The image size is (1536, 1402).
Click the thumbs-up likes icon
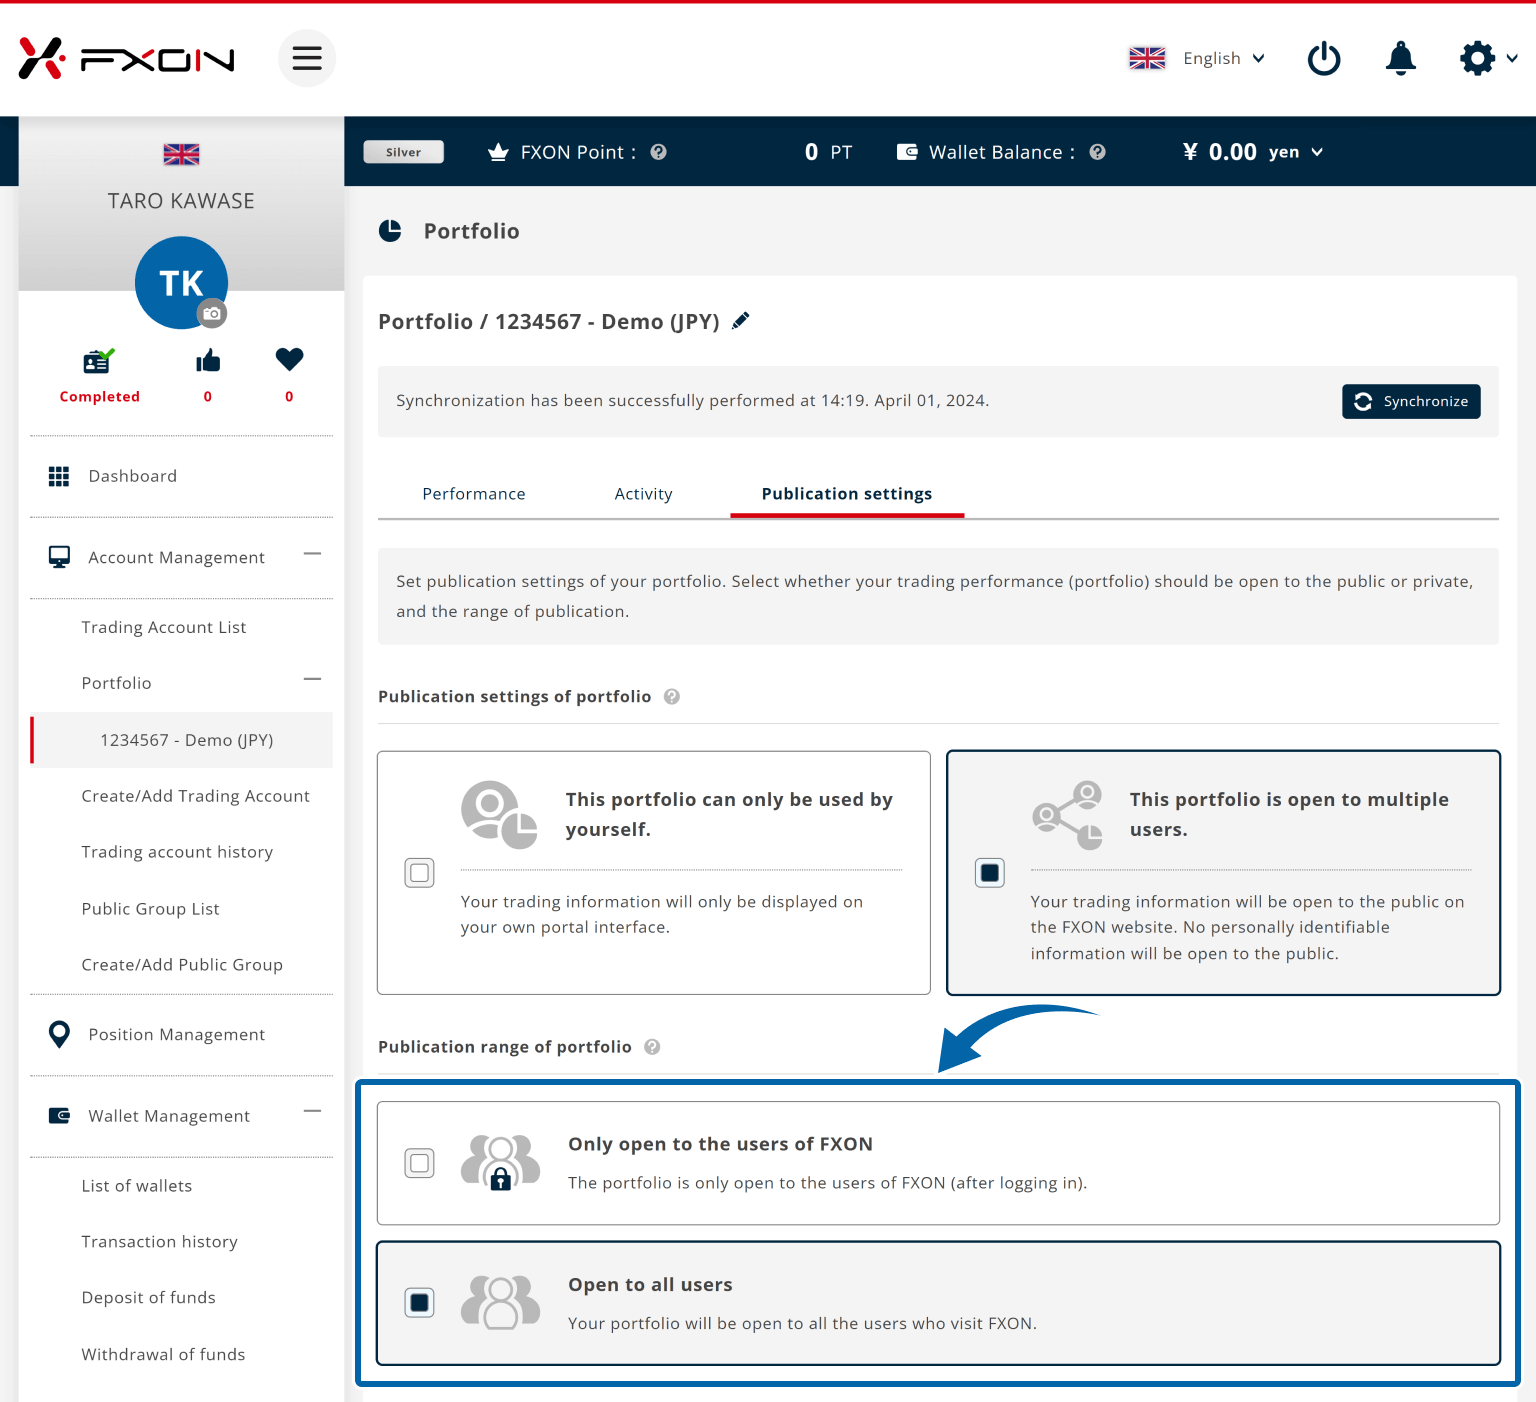coord(208,360)
